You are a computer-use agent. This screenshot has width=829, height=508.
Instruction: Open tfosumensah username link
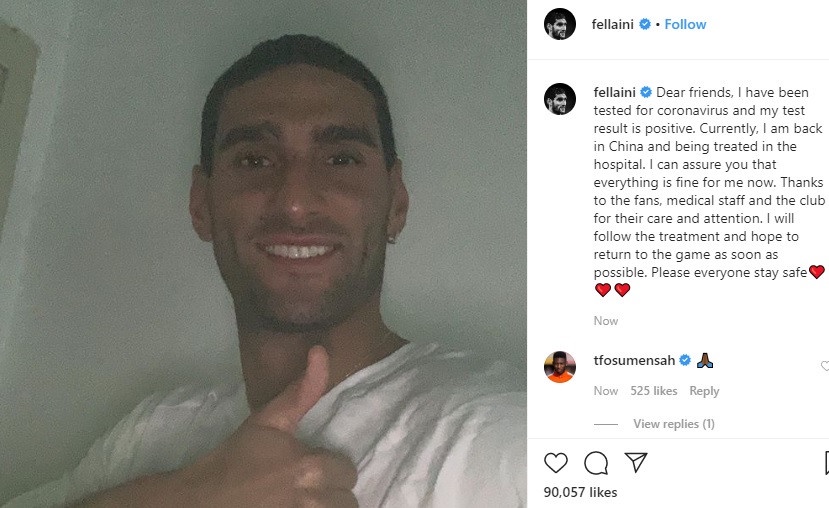(634, 361)
